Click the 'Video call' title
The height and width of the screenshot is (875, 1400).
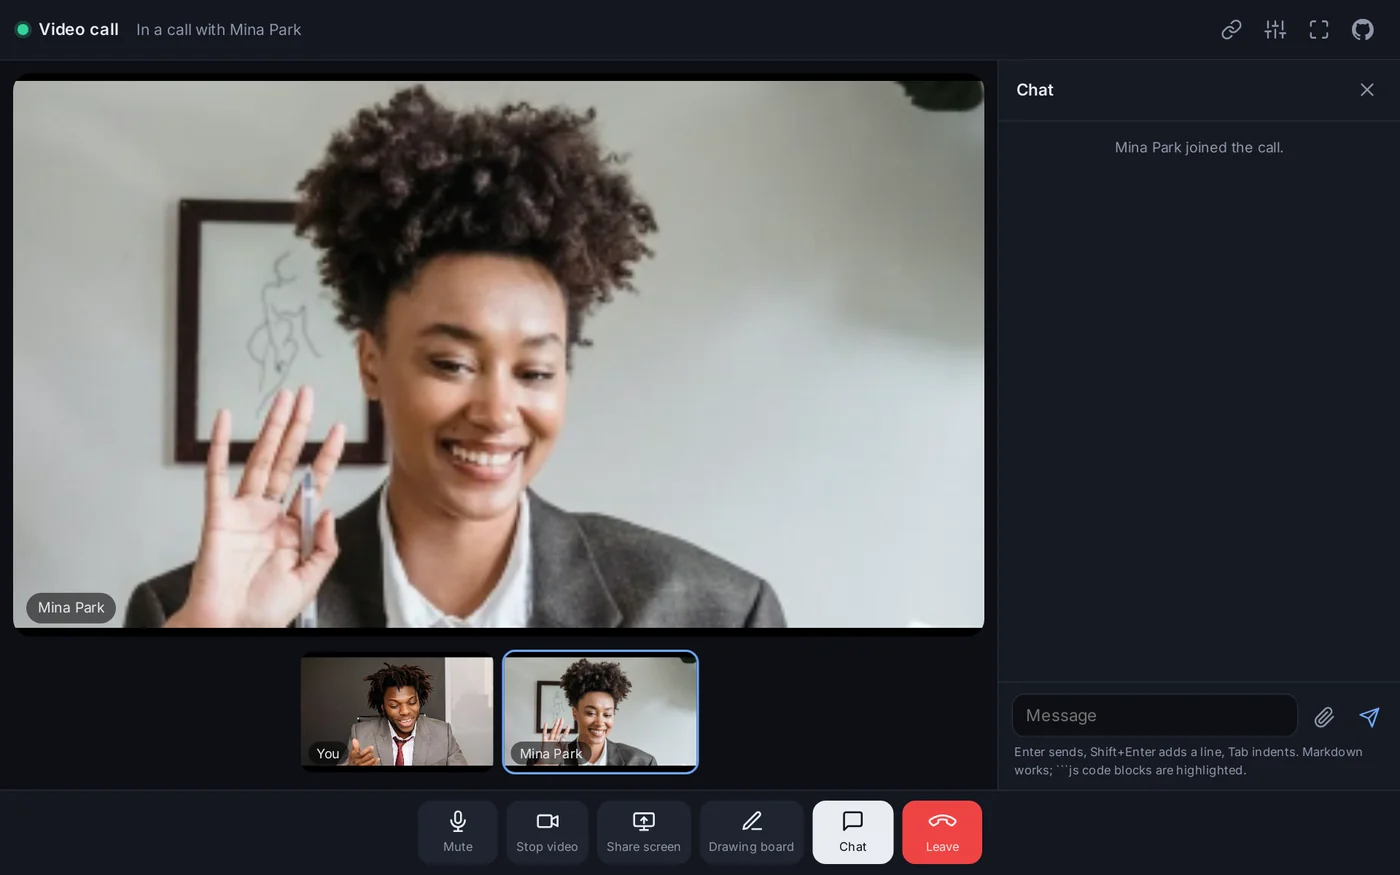coord(78,30)
